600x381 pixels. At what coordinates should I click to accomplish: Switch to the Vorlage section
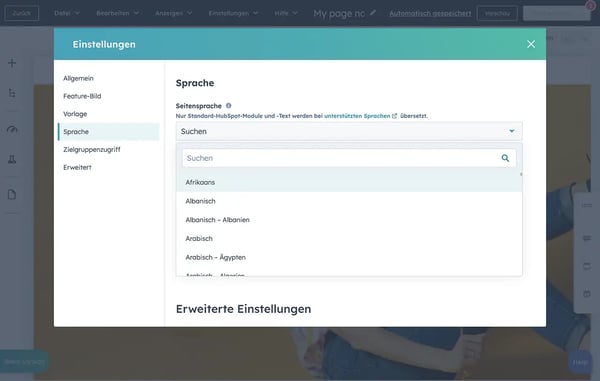[x=75, y=114]
